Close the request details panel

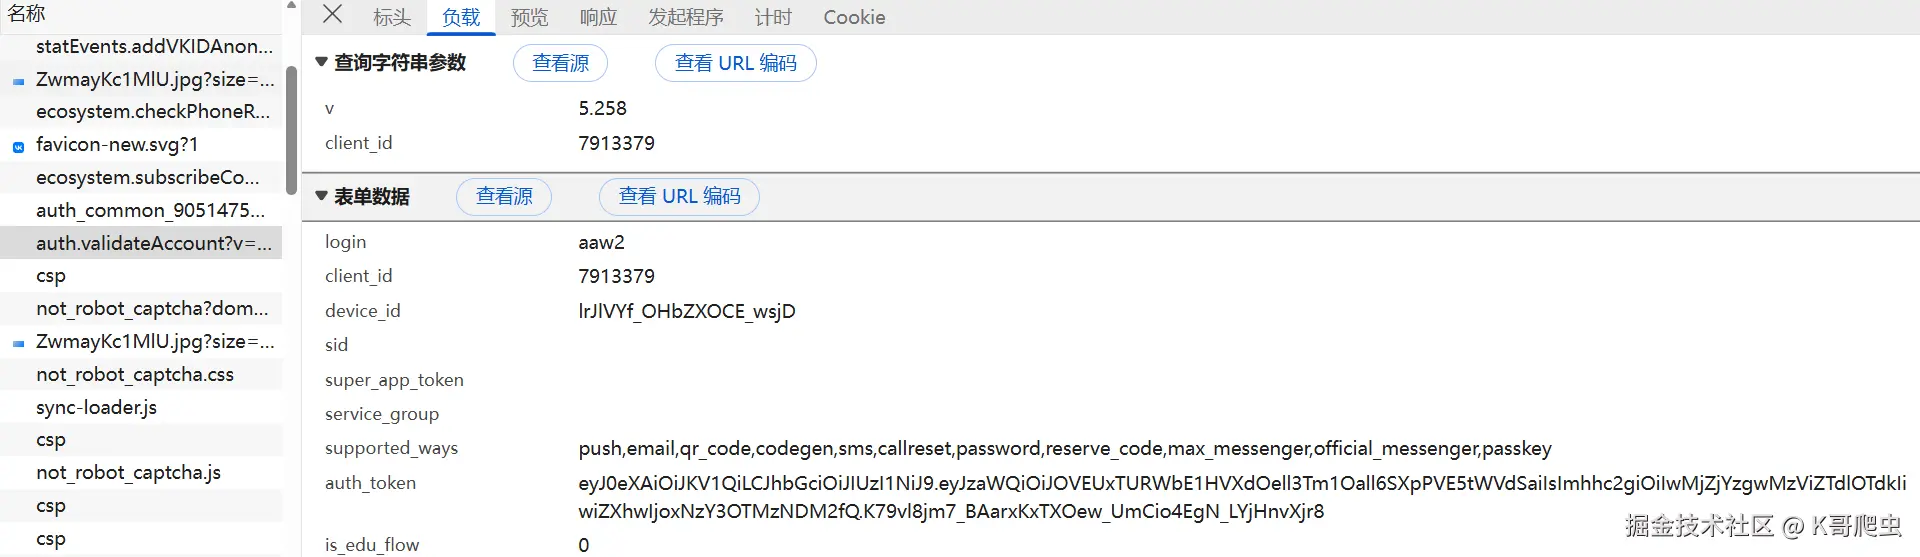[x=333, y=15]
